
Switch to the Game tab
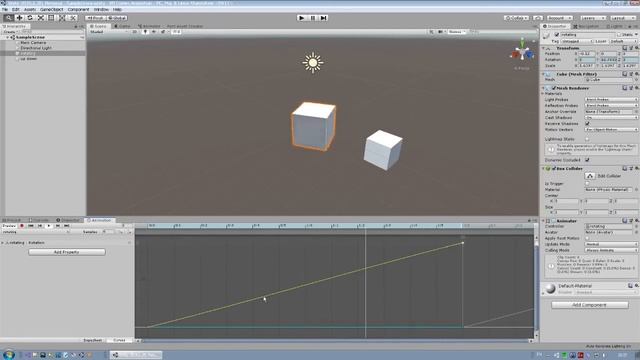tap(122, 26)
